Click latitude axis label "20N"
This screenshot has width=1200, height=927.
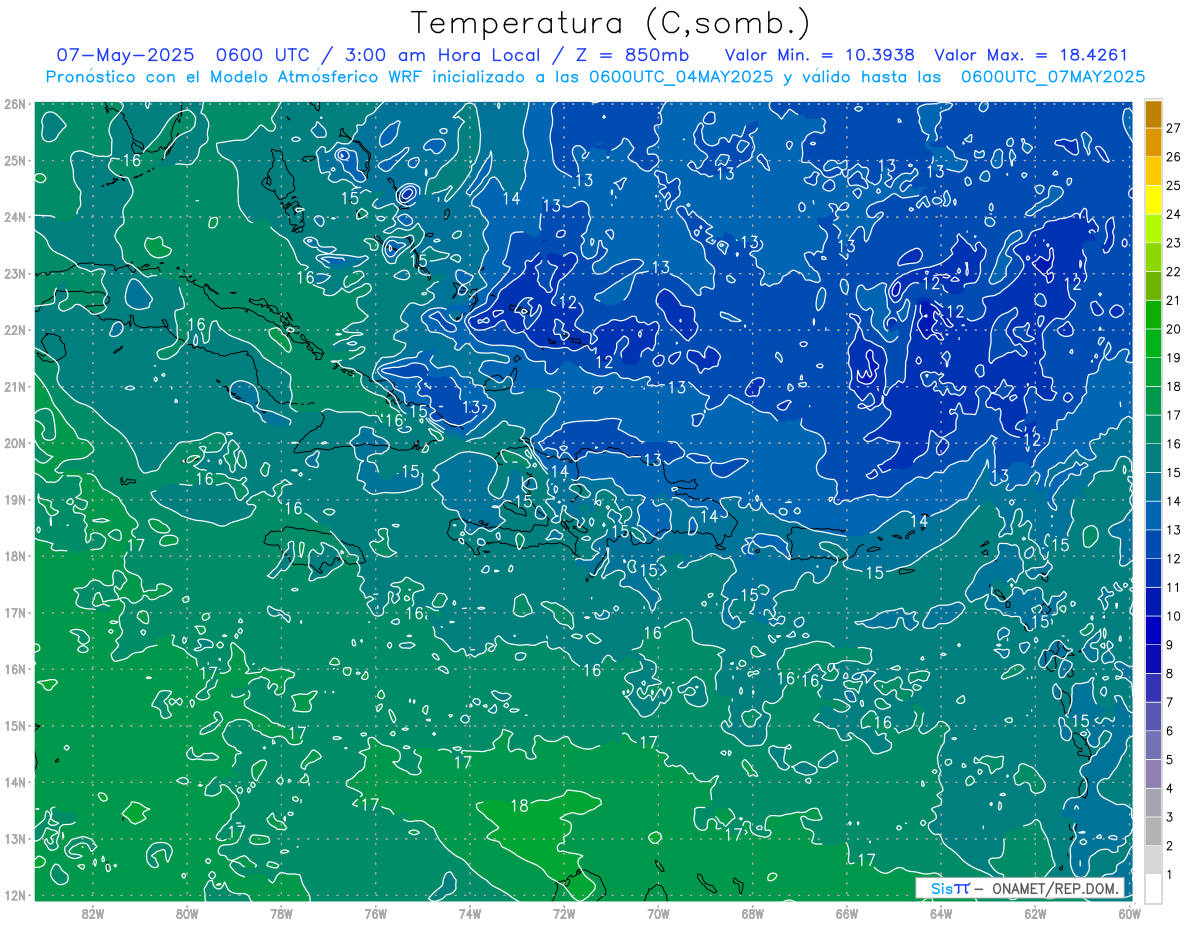[15, 443]
